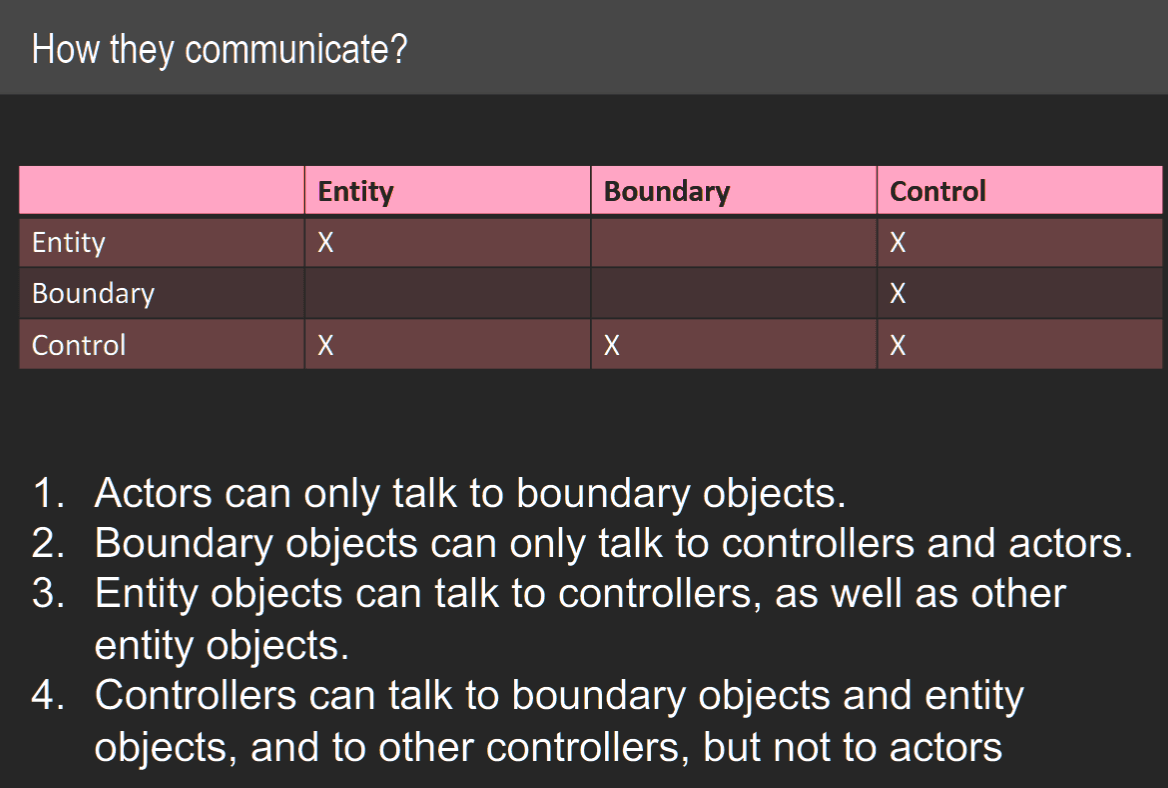1168x788 pixels.
Task: Select the 'Boundary' column header cell
Action: point(734,191)
